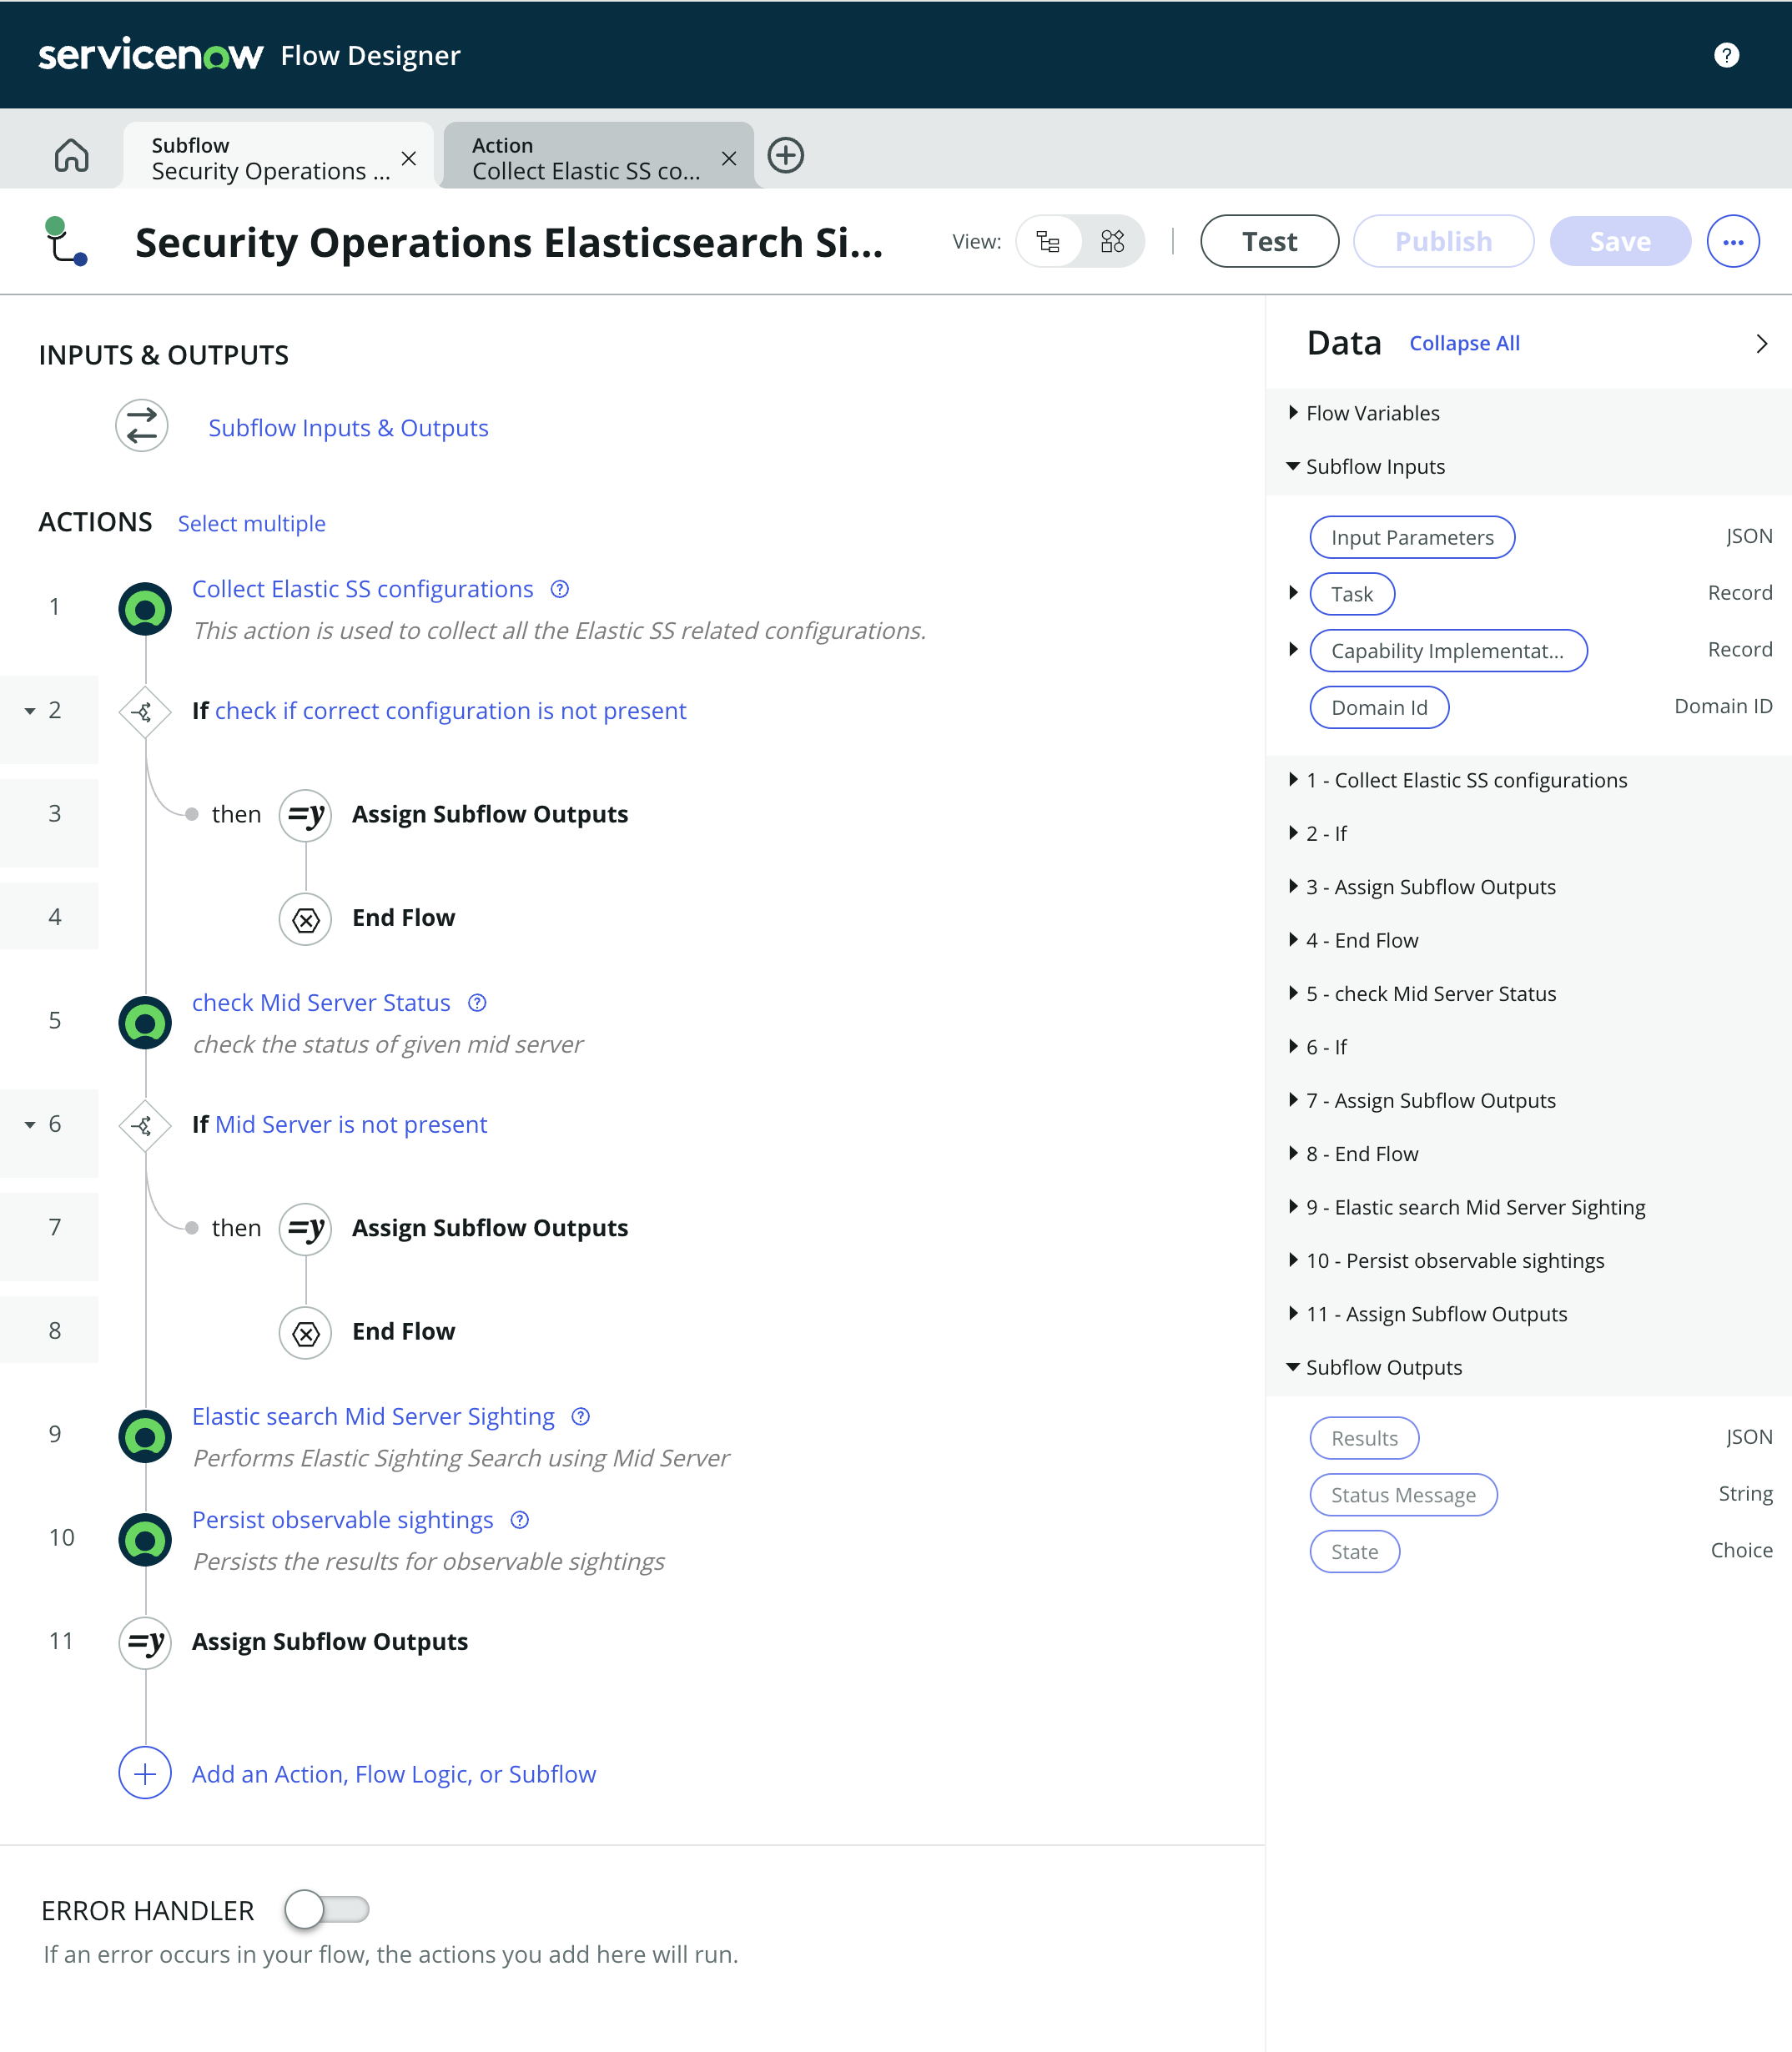Click the step 9 Elastic search action icon
This screenshot has height=2052, width=1792.
point(145,1436)
